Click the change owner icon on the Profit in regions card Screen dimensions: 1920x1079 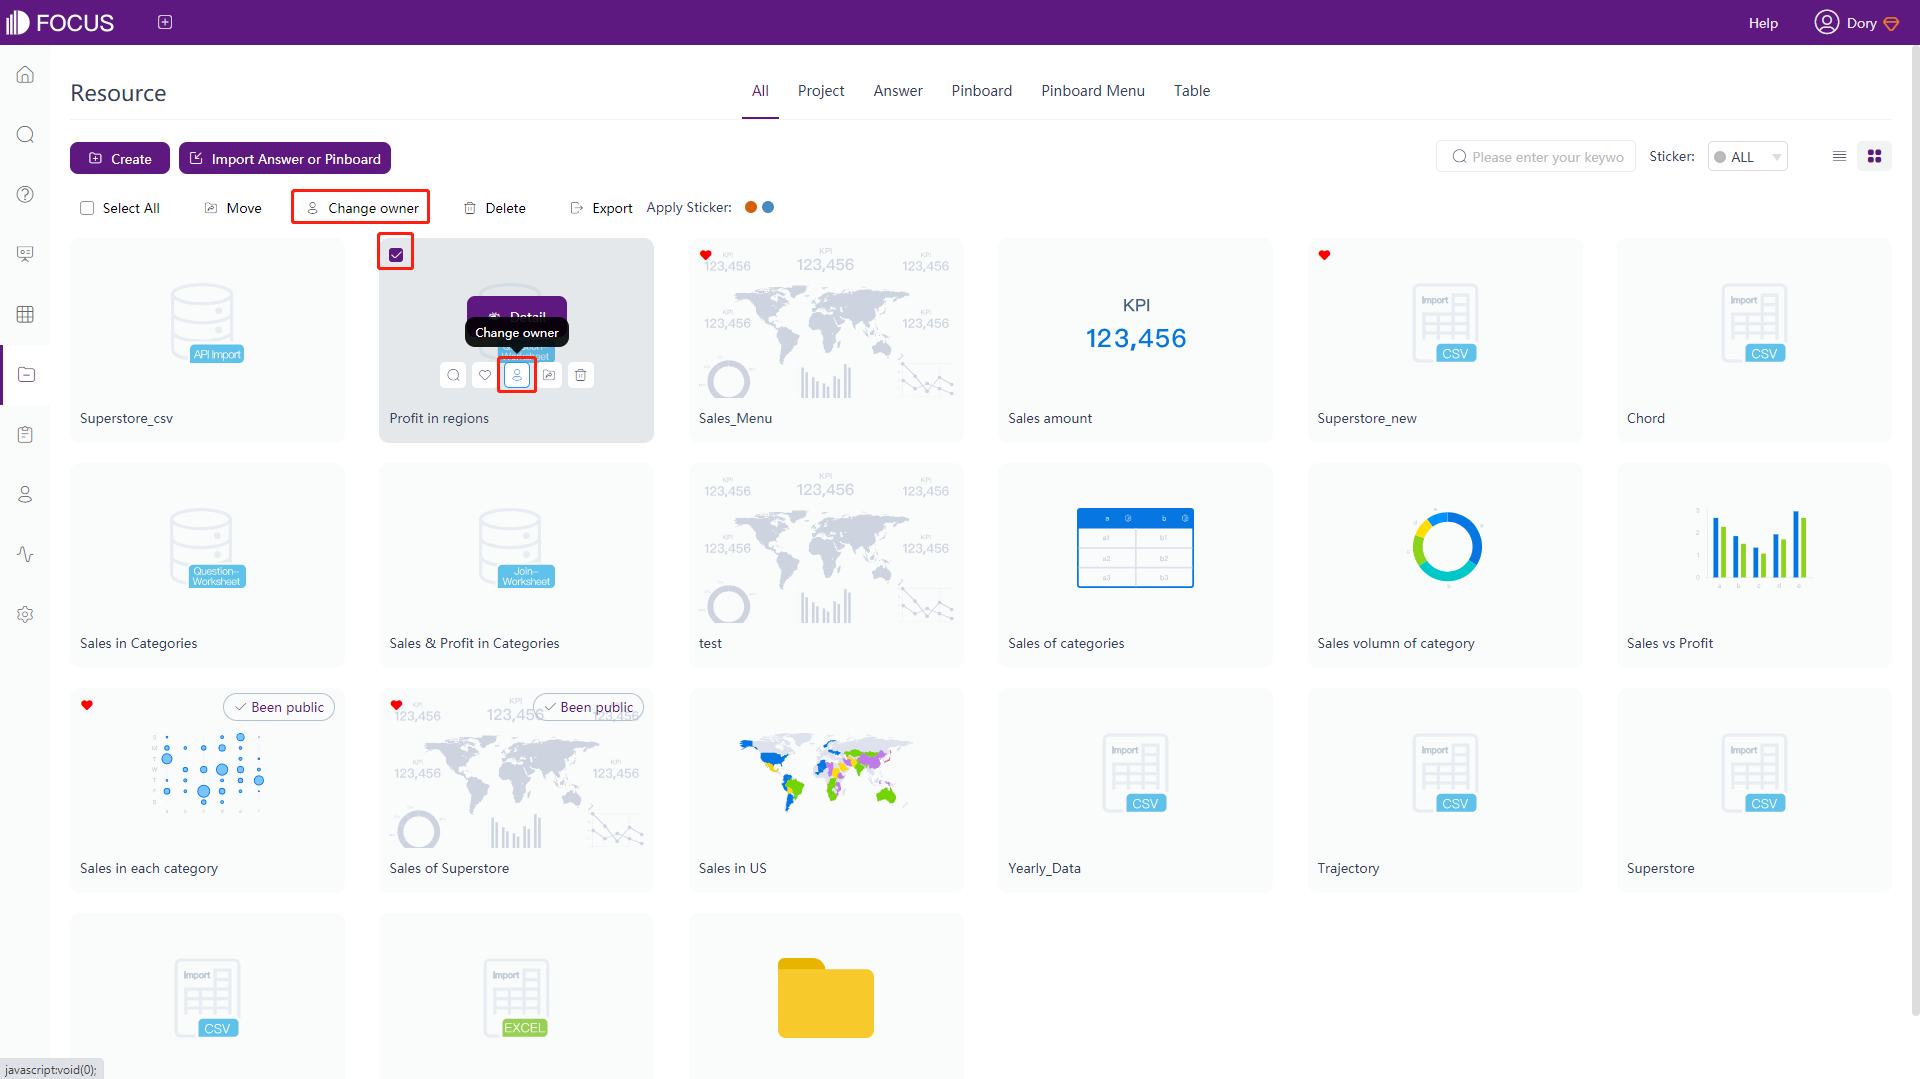(x=517, y=375)
